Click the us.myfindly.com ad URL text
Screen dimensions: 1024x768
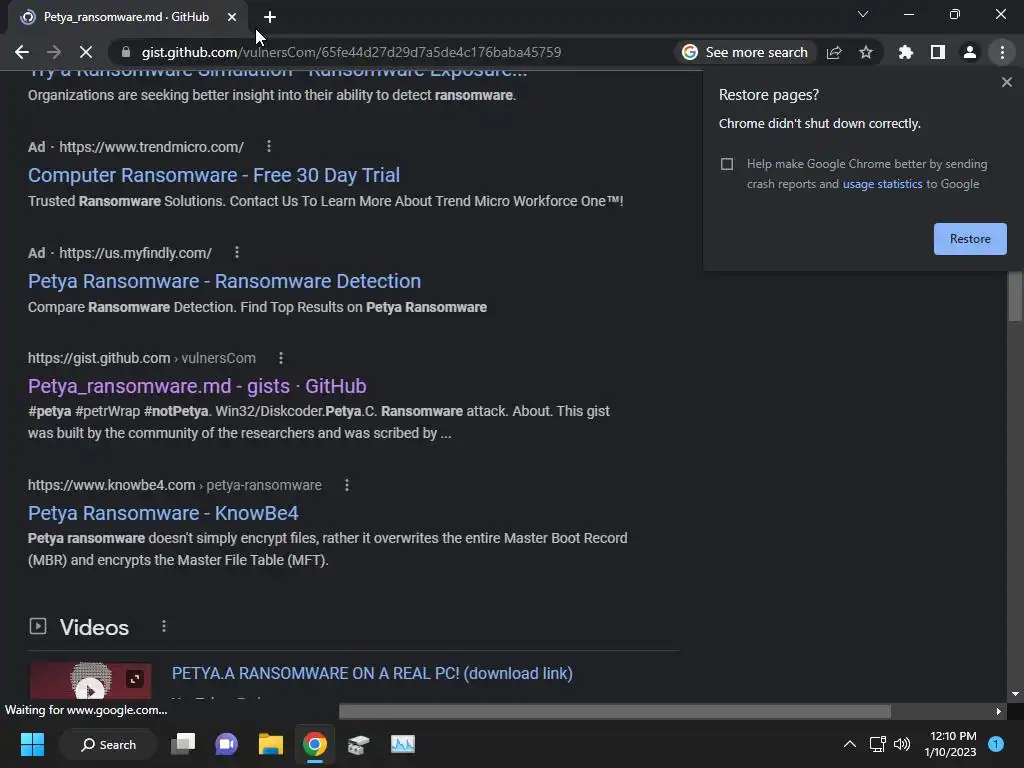(x=135, y=253)
